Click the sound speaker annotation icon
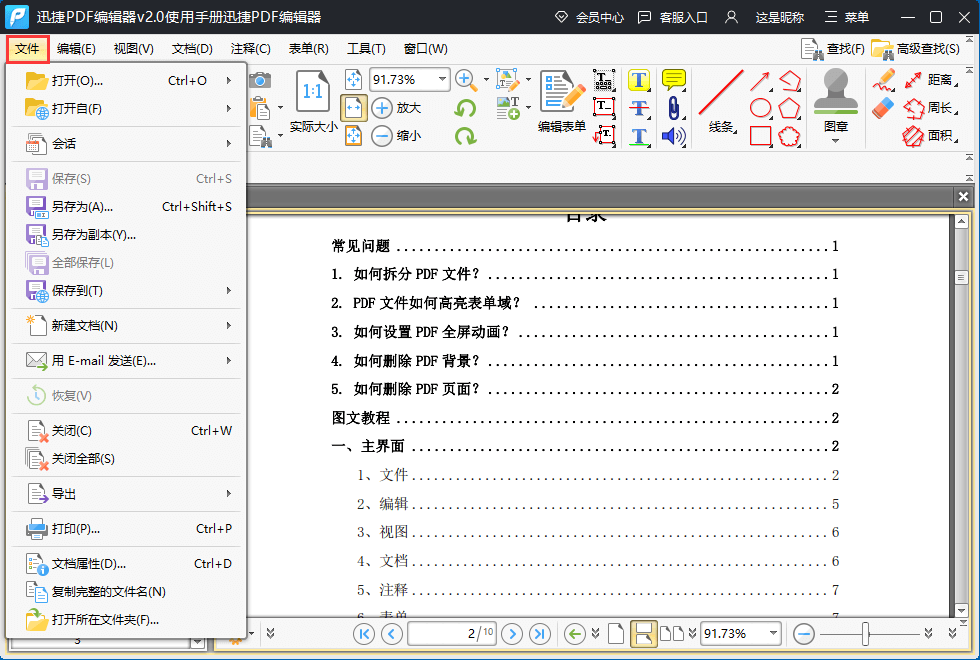 point(674,136)
